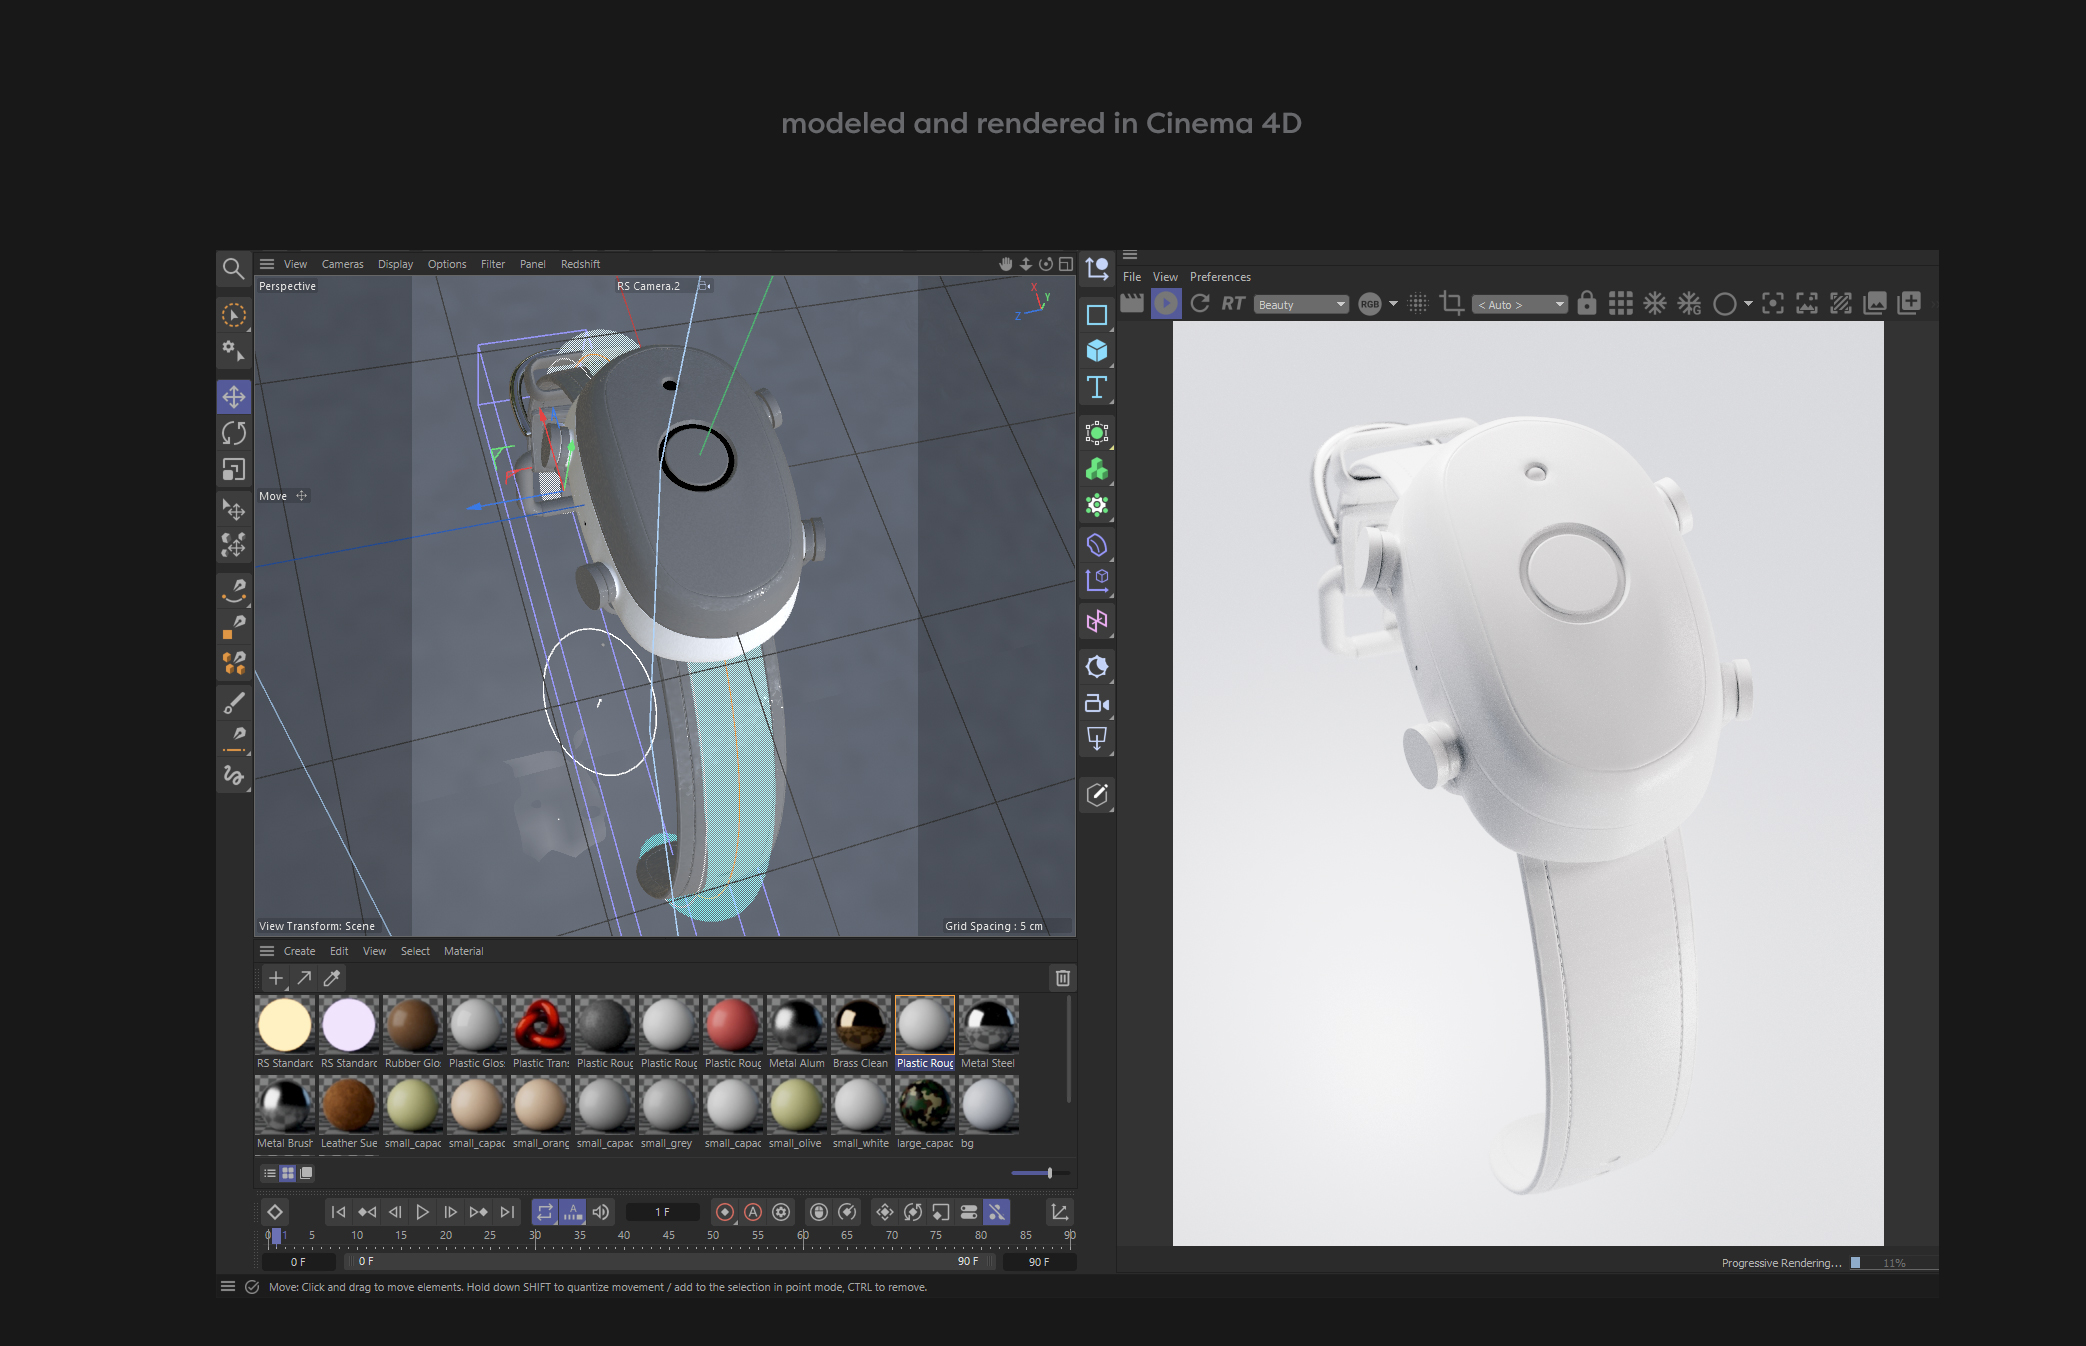
Task: Open the Material menu in material manager
Action: [x=463, y=951]
